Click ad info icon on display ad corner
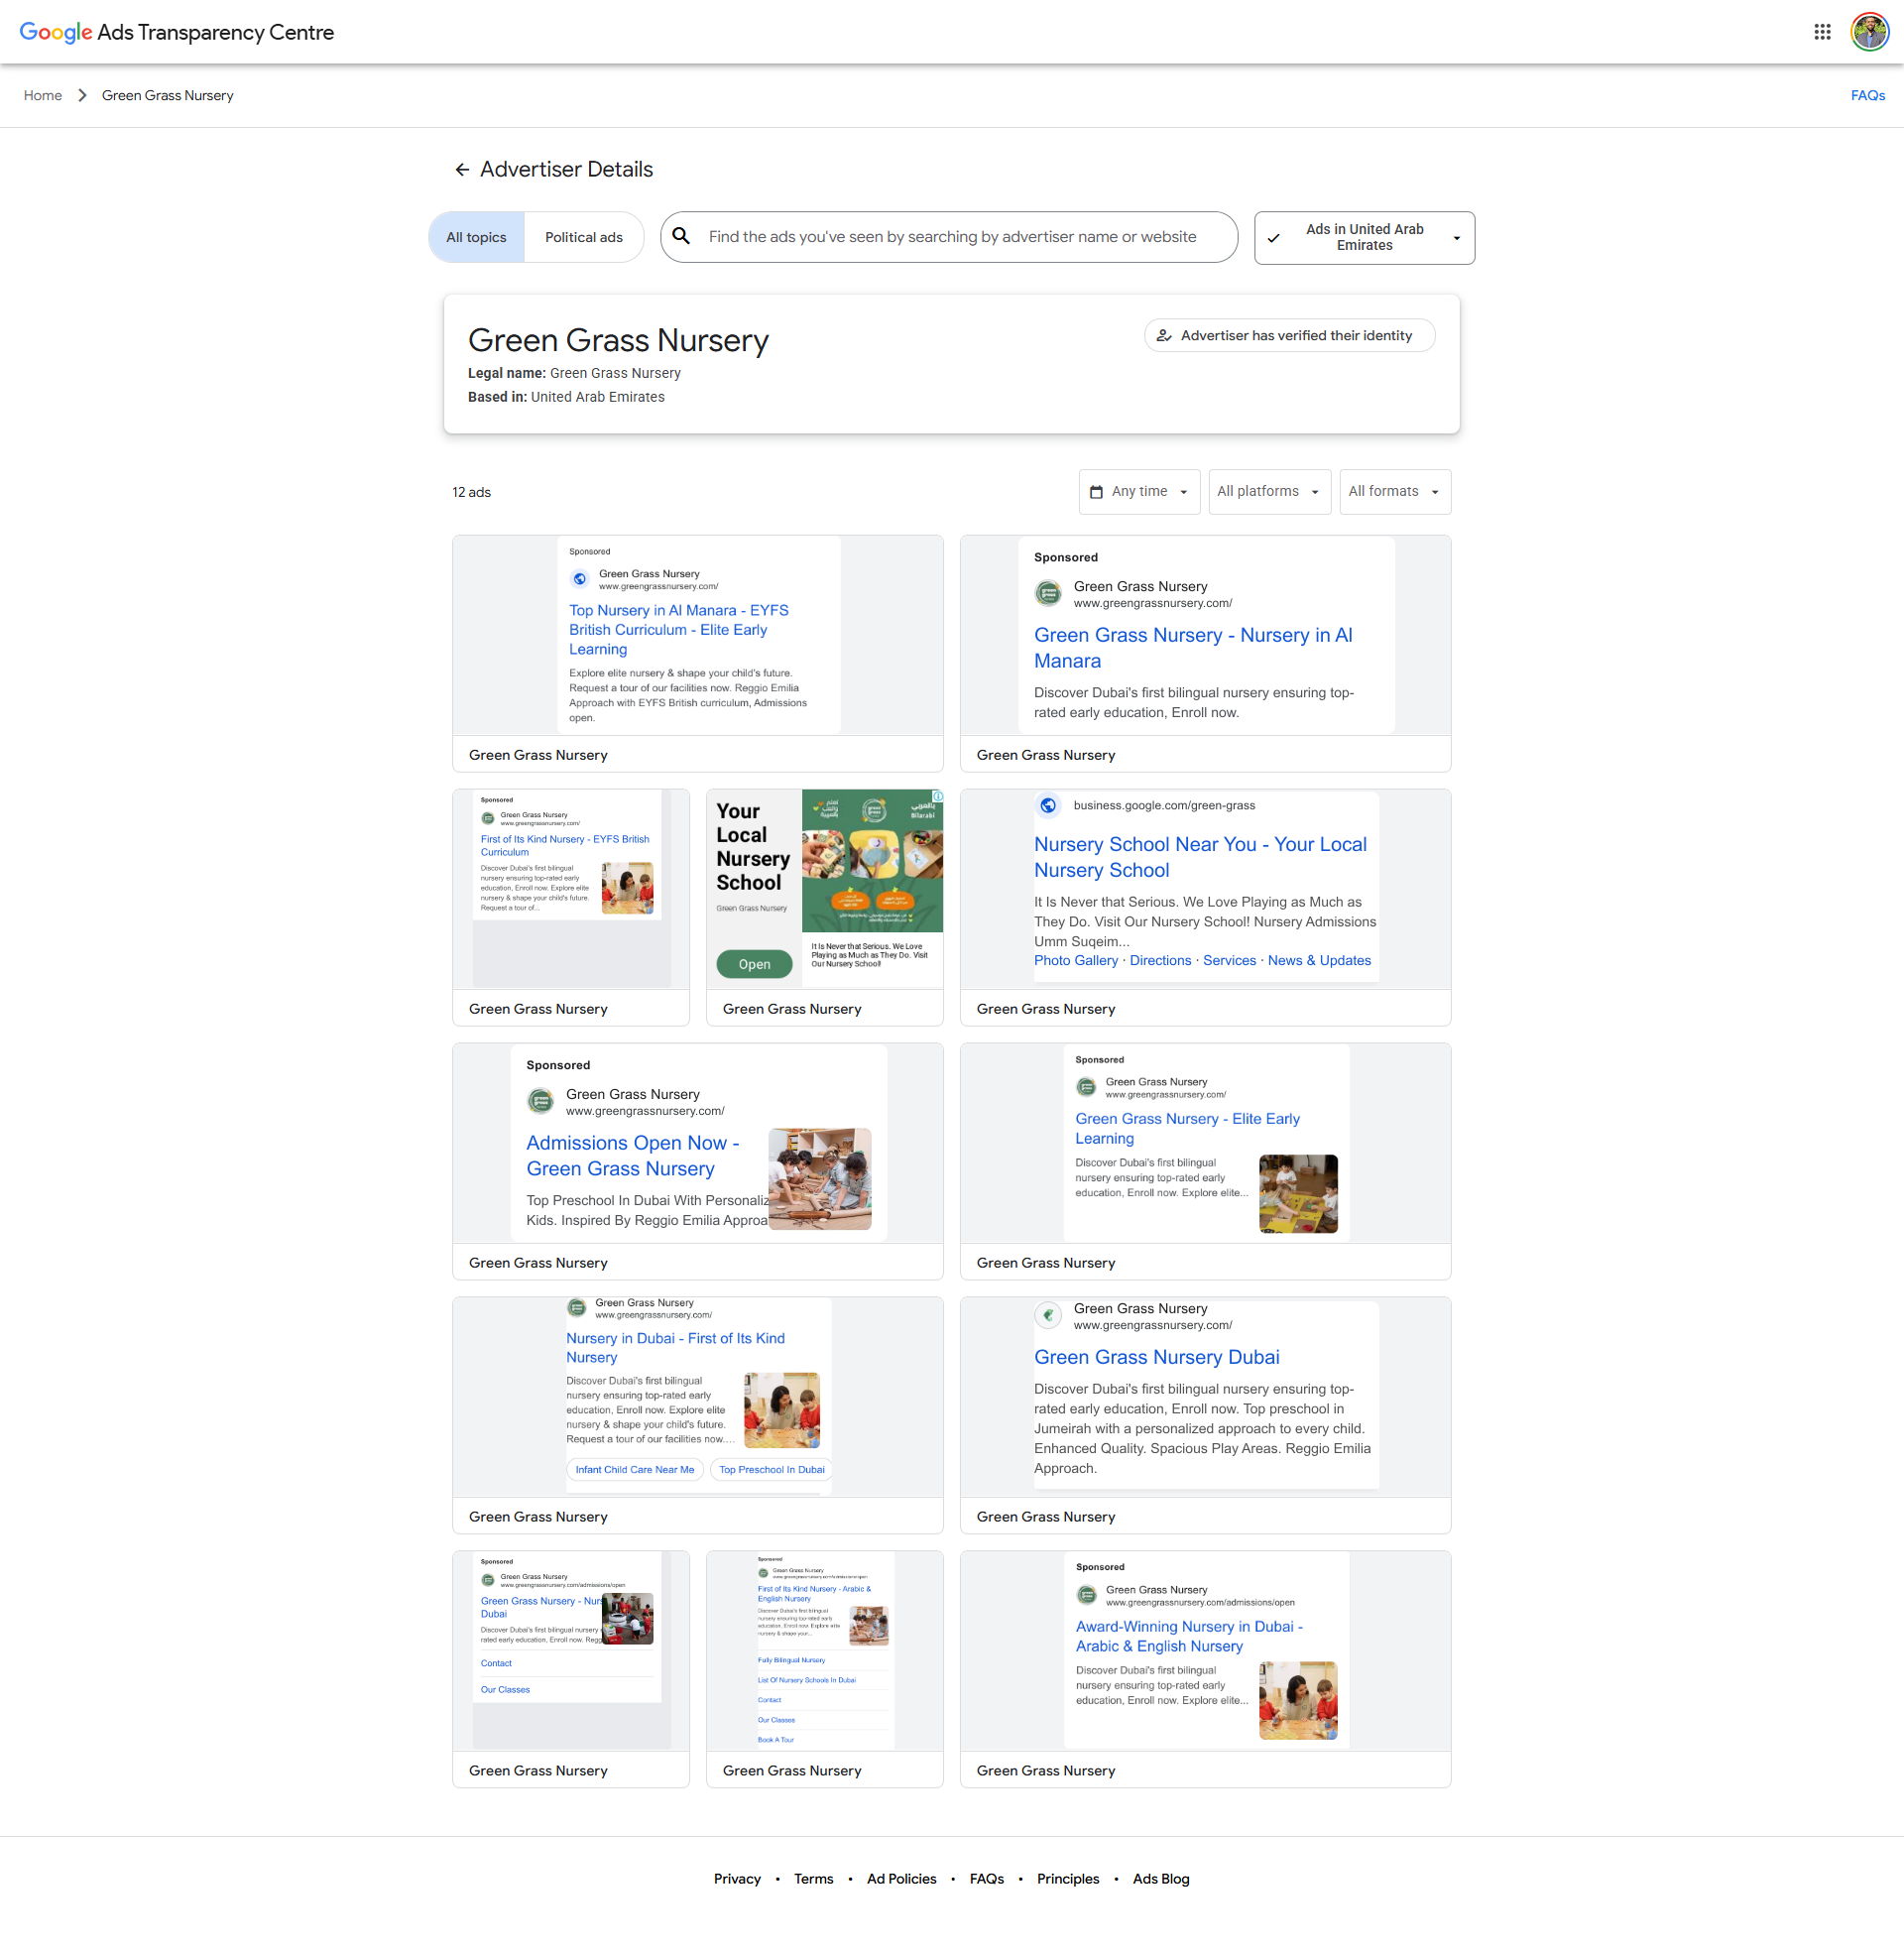 coord(937,796)
